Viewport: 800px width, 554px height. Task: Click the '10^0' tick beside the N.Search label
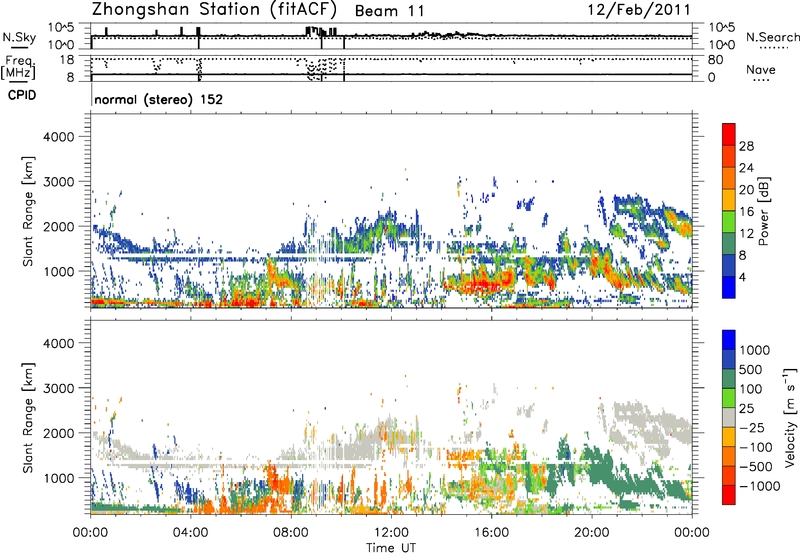(721, 45)
